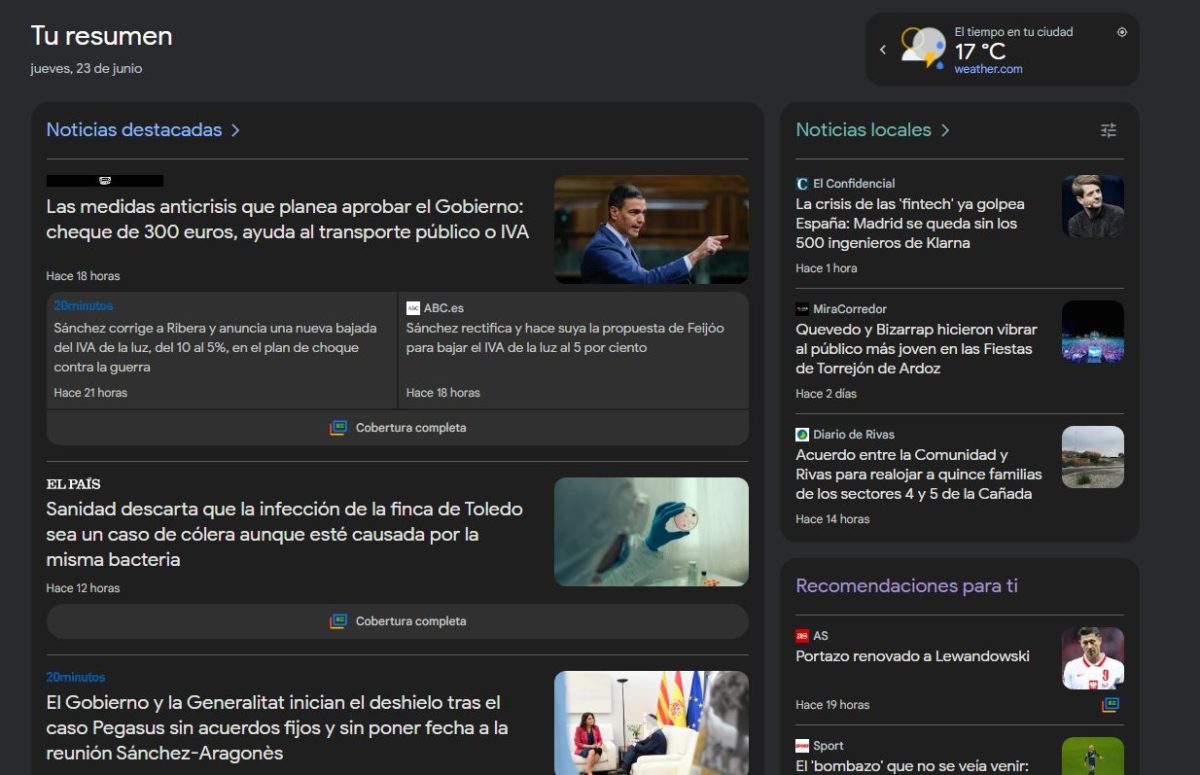The height and width of the screenshot is (775, 1200).
Task: Click the MiraCorredor source logo
Action: 802,309
